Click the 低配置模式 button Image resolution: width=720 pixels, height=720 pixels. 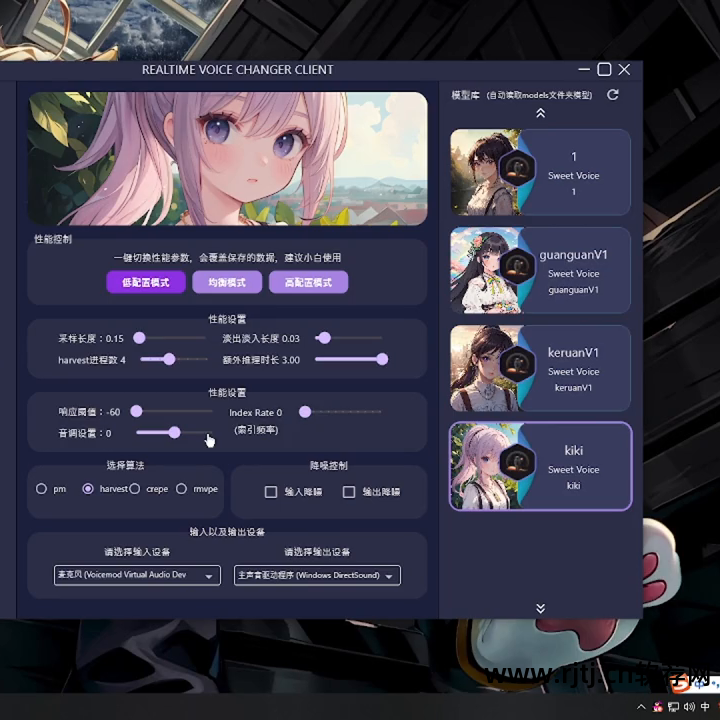pos(146,282)
